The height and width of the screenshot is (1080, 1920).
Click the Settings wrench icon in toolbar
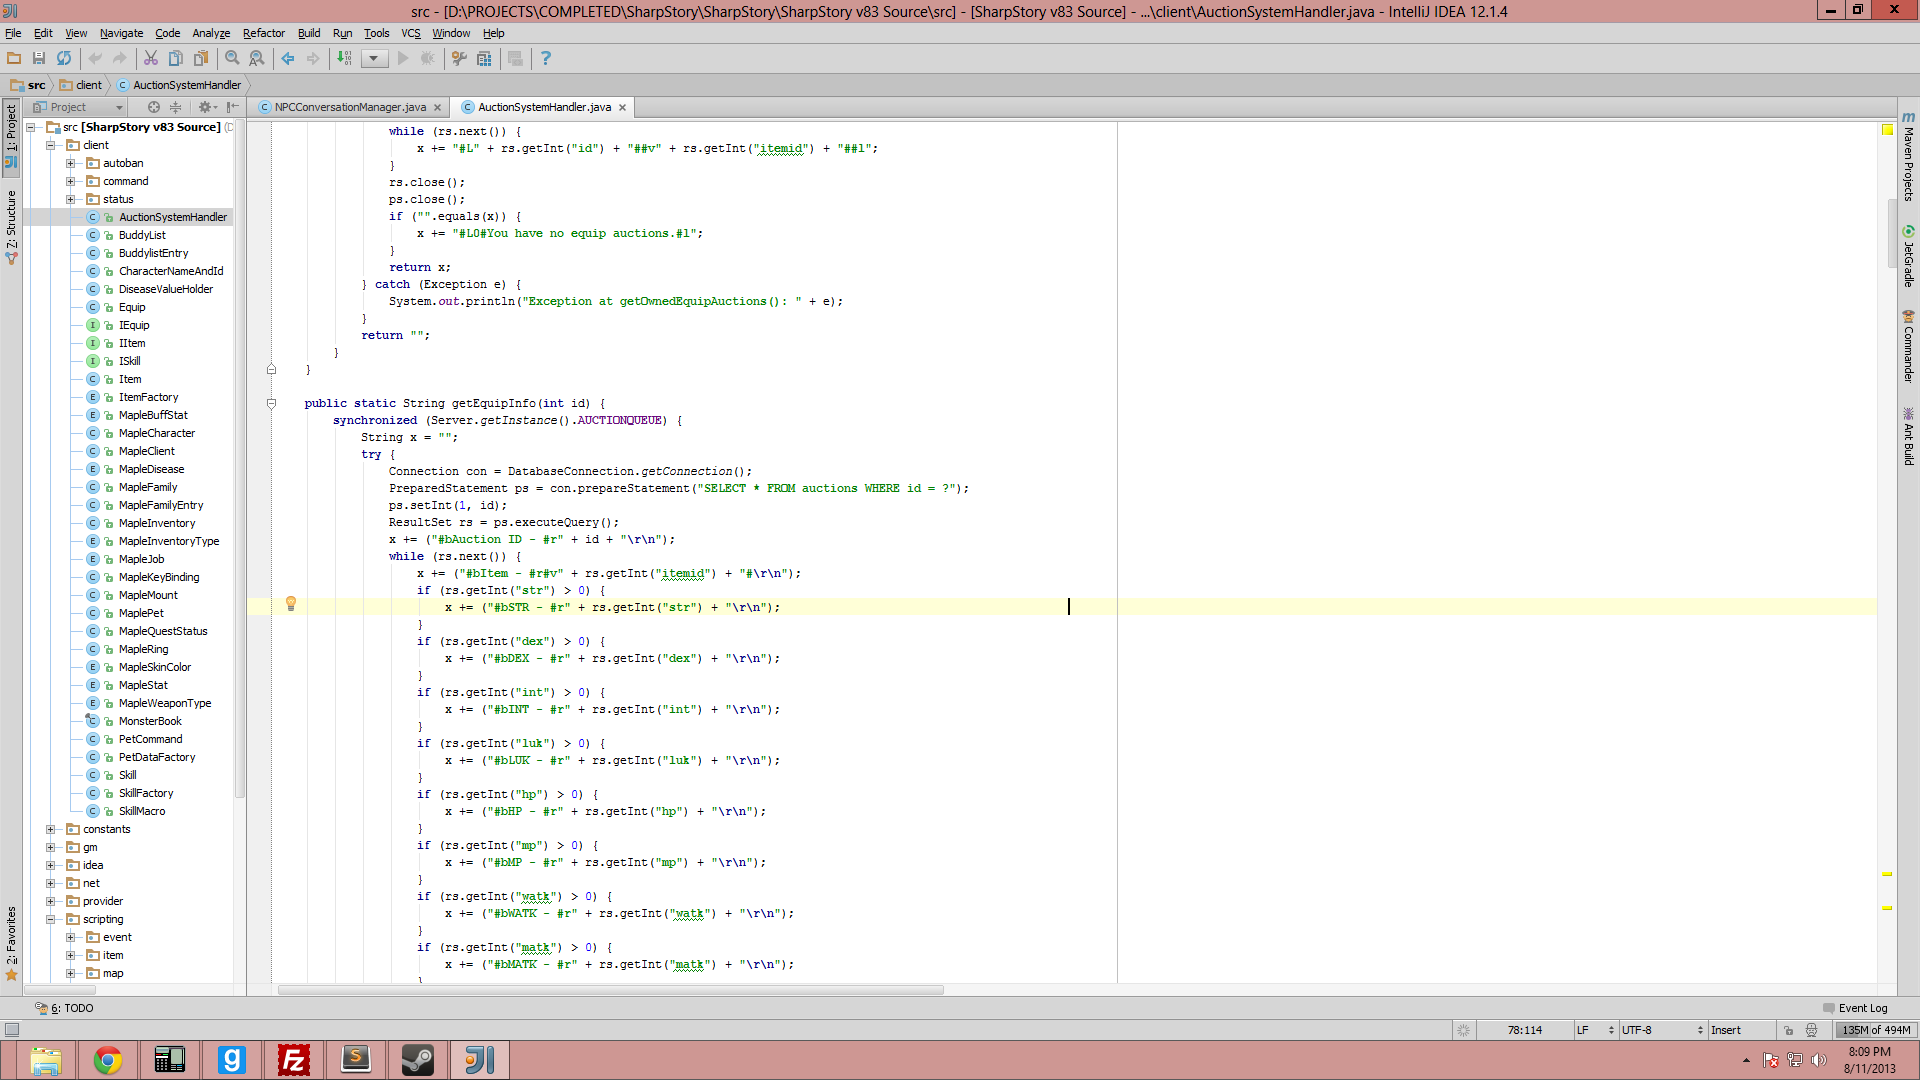click(x=459, y=58)
